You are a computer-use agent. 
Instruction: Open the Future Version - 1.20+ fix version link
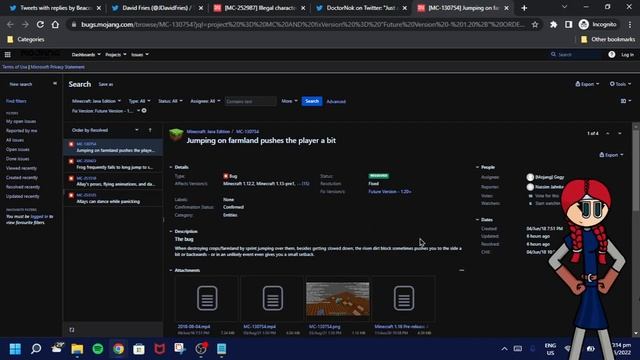pyautogui.click(x=389, y=191)
